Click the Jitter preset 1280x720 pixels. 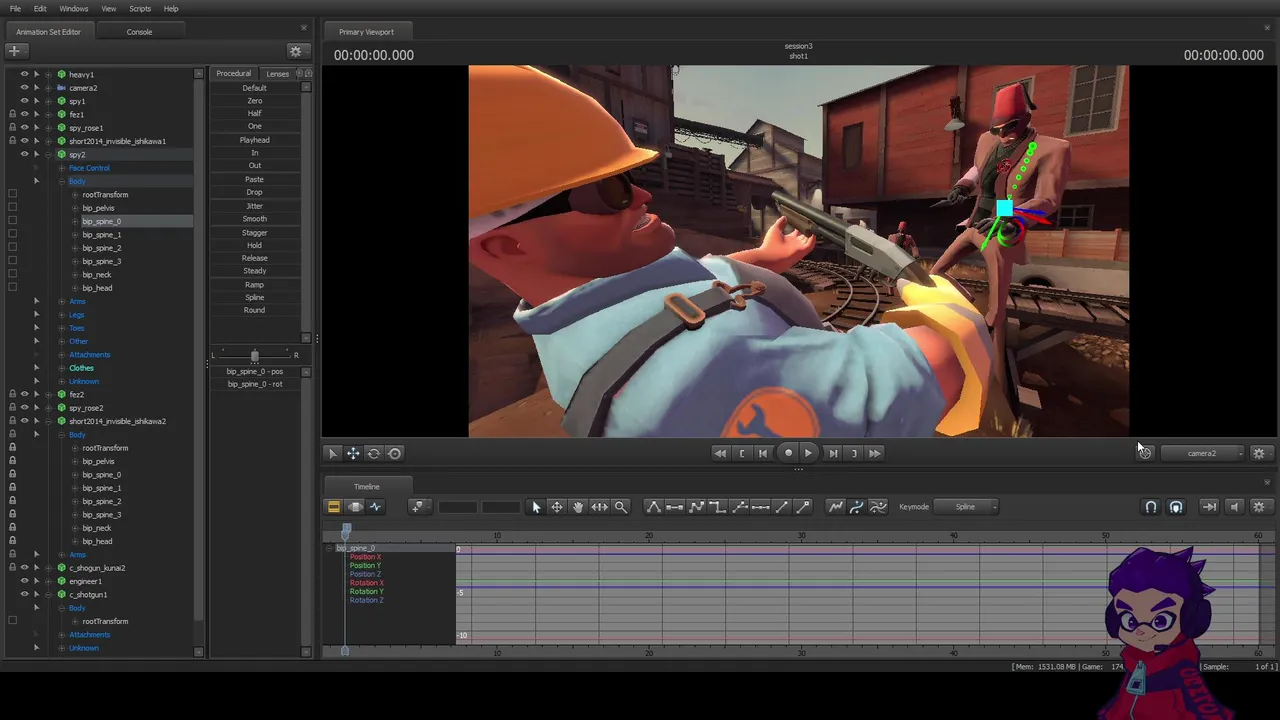(x=255, y=206)
